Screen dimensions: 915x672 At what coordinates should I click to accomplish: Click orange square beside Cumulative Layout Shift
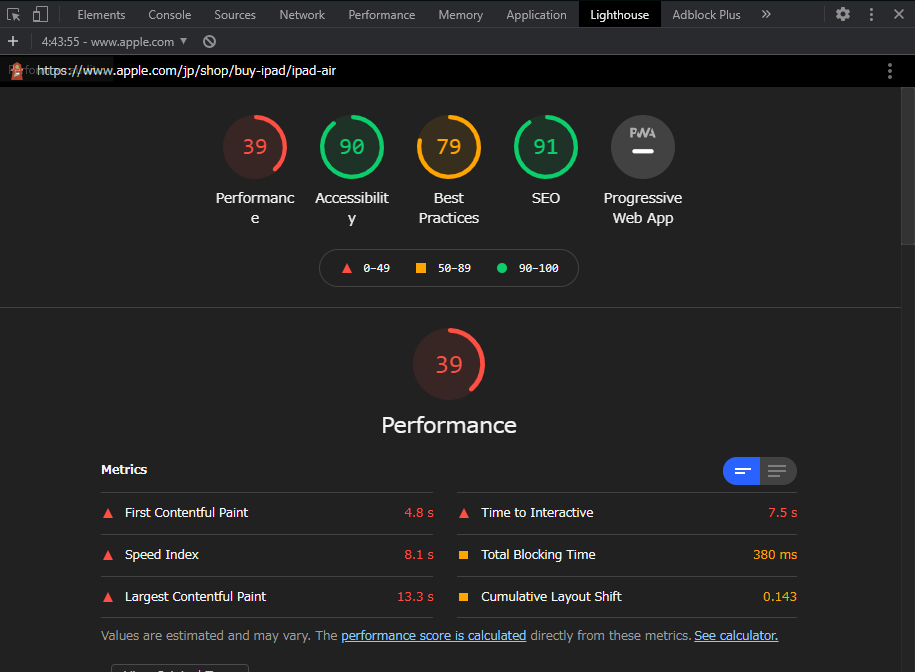tap(464, 597)
